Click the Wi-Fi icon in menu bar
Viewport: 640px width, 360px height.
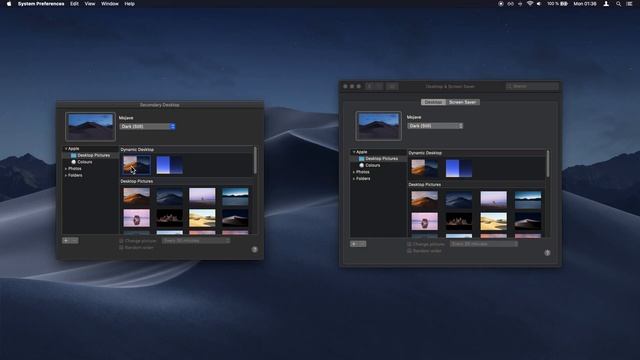coord(530,4)
